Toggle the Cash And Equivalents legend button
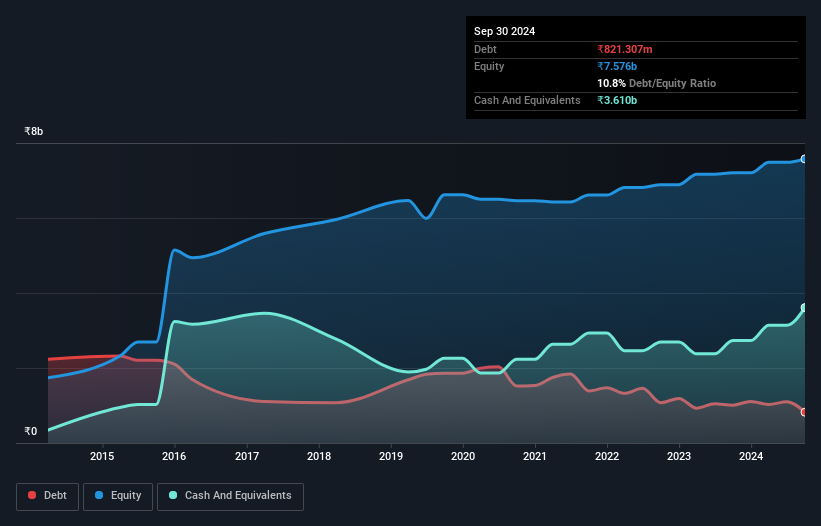The height and width of the screenshot is (526, 821). pyautogui.click(x=230, y=496)
